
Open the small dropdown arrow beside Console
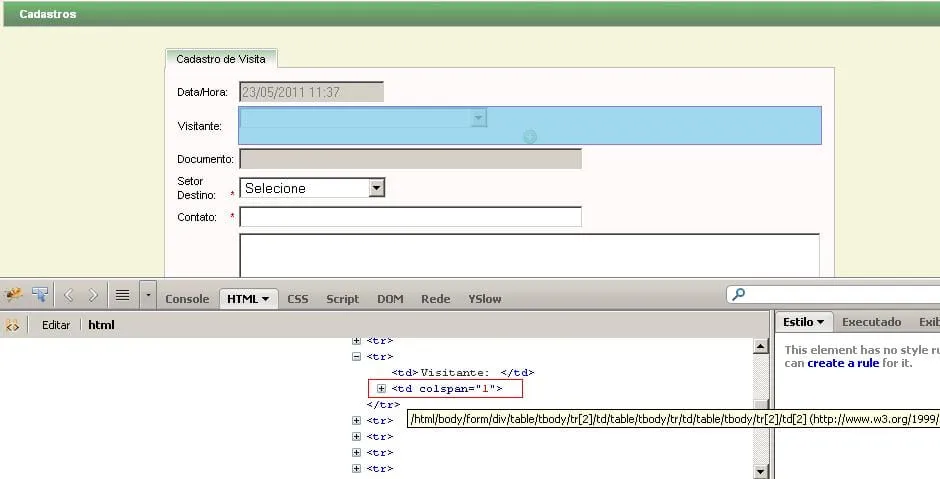[x=148, y=295]
